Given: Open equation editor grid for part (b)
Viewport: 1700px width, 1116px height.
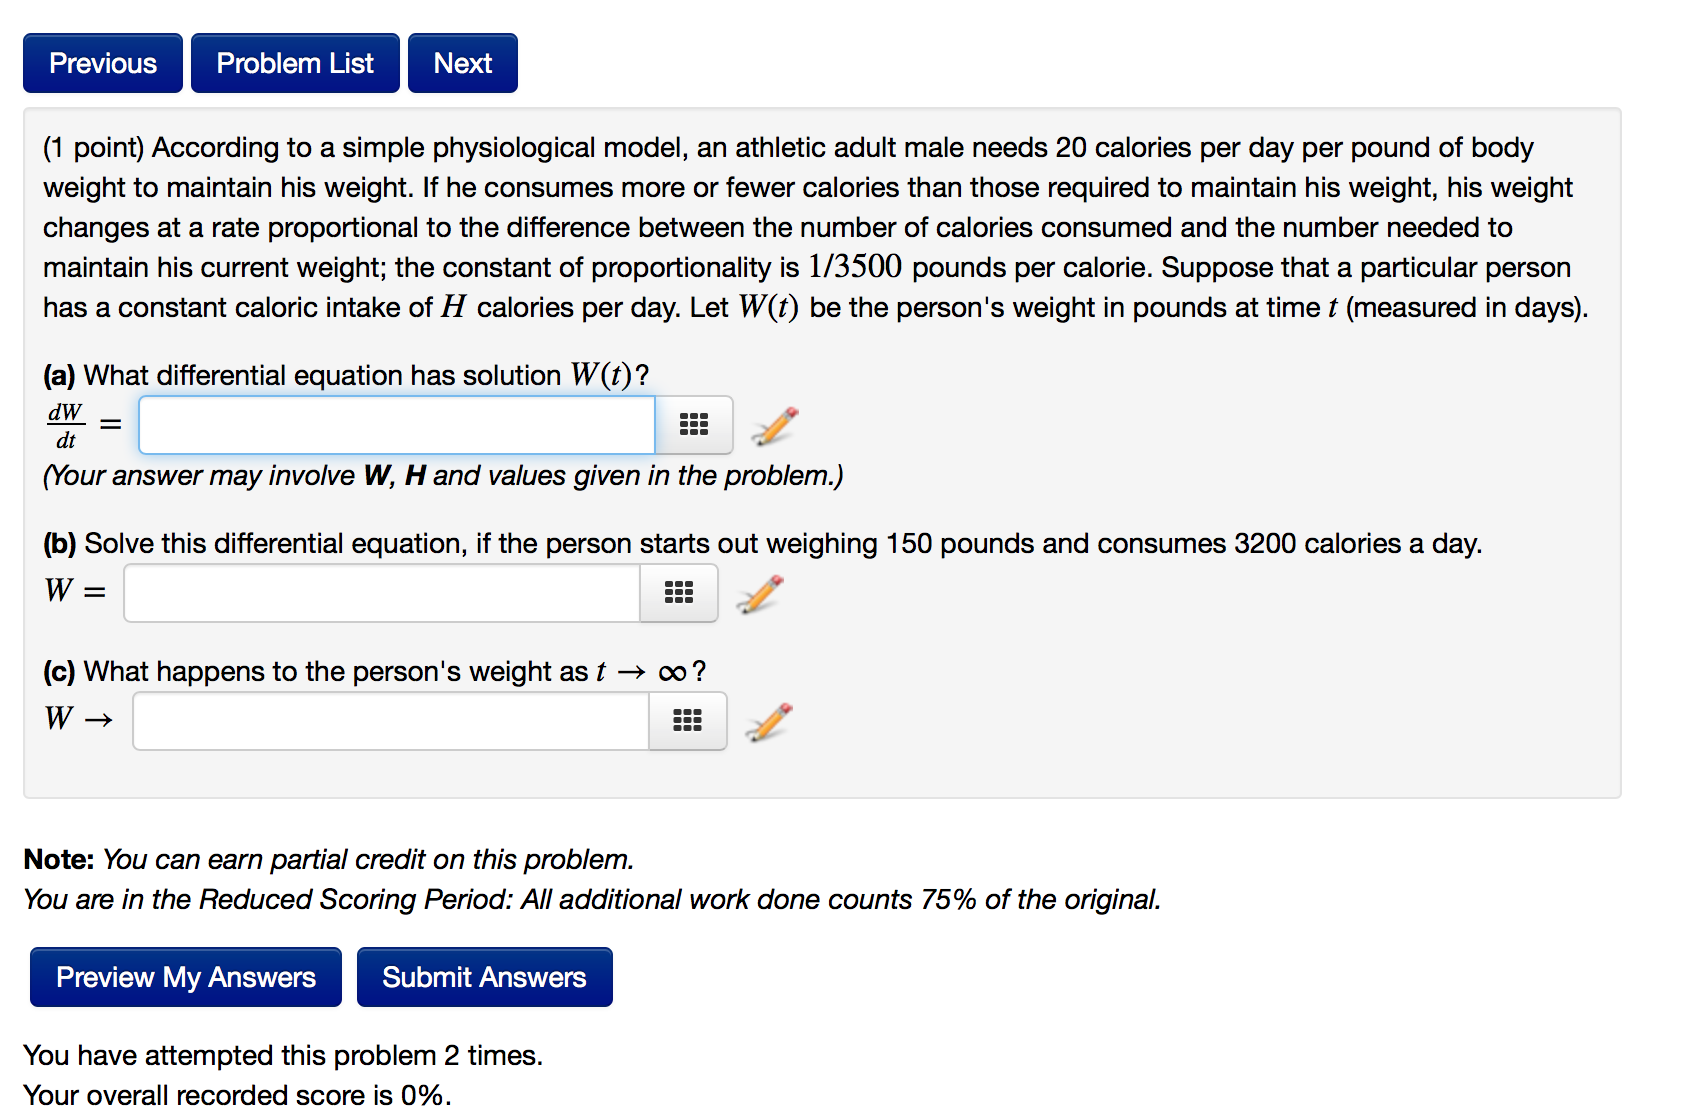Looking at the screenshot, I should pyautogui.click(x=679, y=593).
